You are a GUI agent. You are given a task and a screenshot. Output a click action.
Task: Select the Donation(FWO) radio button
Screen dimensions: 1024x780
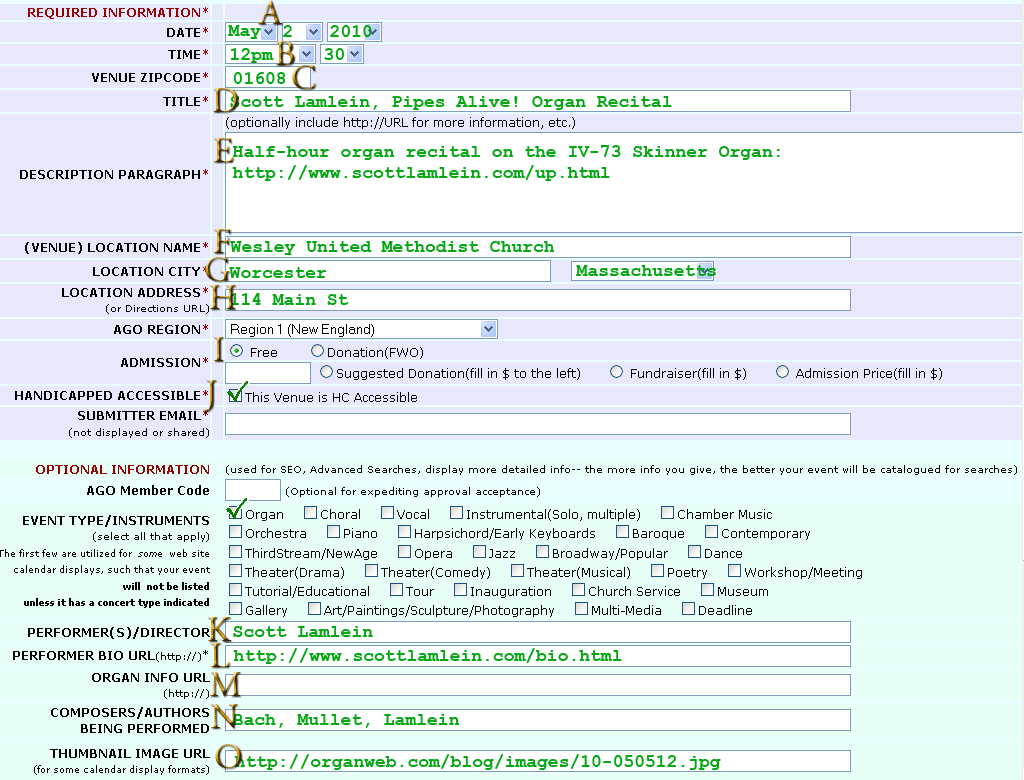(x=317, y=351)
